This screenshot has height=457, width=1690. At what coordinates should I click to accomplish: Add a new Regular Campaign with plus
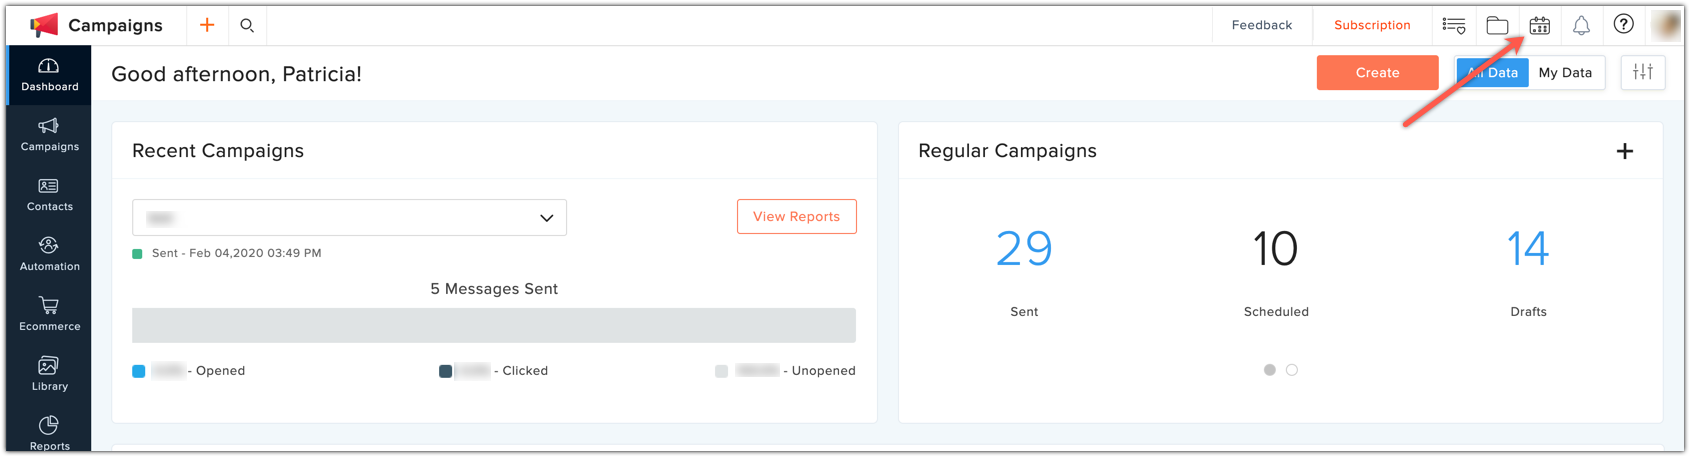click(1625, 151)
